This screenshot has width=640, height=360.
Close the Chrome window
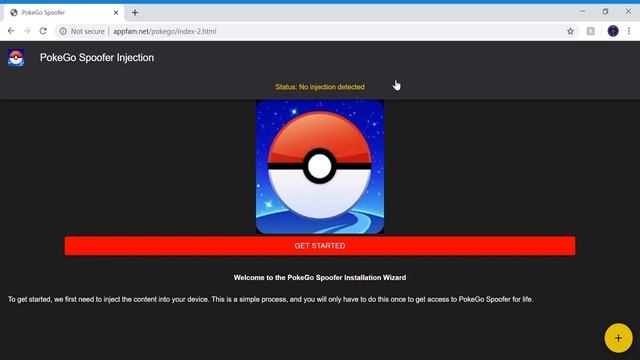tap(628, 11)
